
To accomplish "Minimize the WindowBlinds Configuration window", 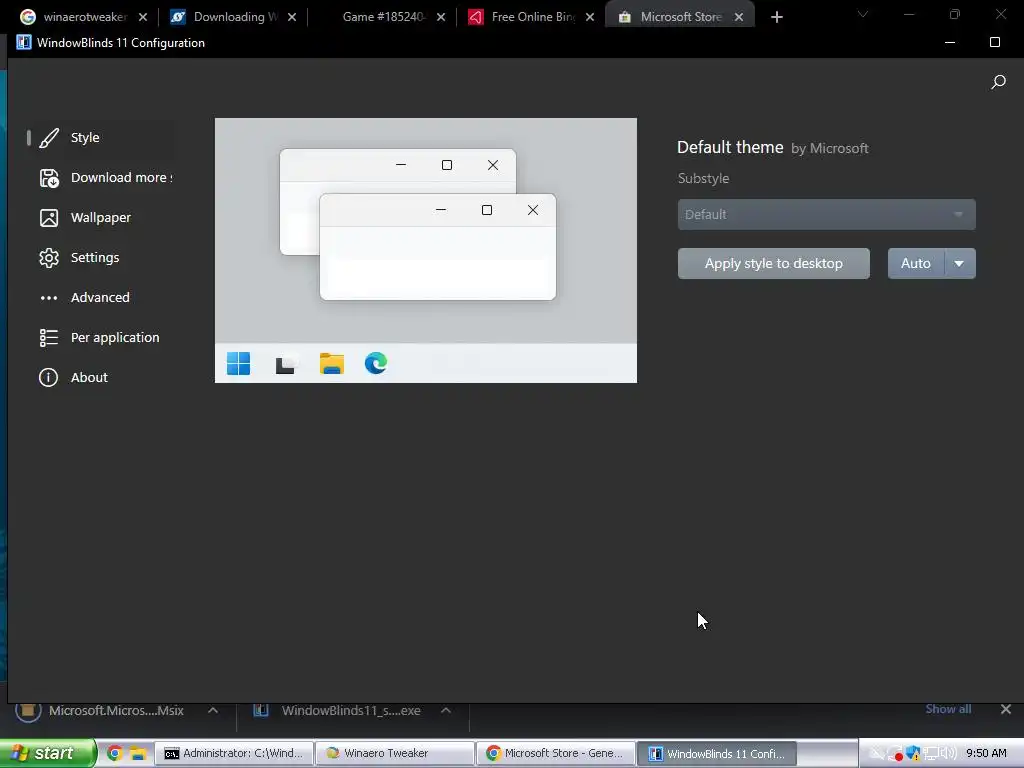I will pyautogui.click(x=950, y=42).
